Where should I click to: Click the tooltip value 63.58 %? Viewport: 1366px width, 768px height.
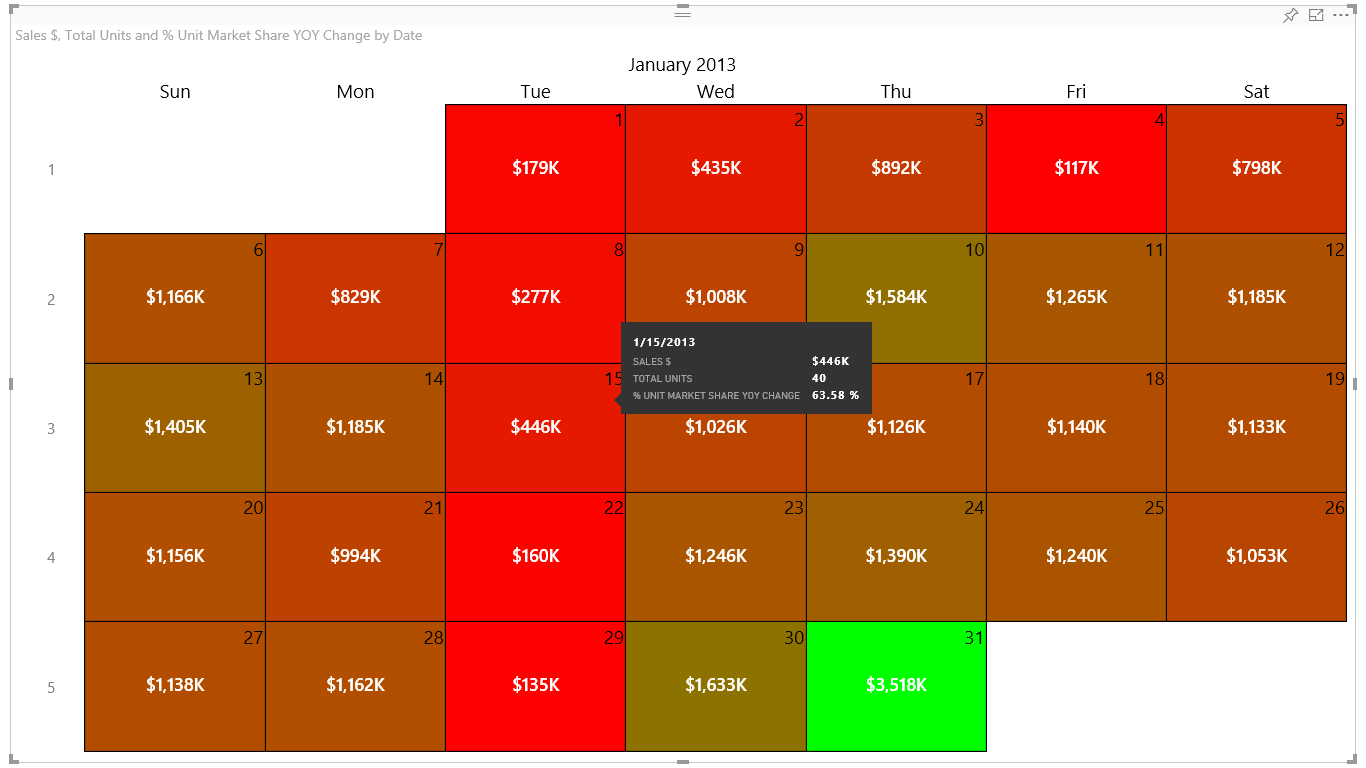(x=835, y=395)
